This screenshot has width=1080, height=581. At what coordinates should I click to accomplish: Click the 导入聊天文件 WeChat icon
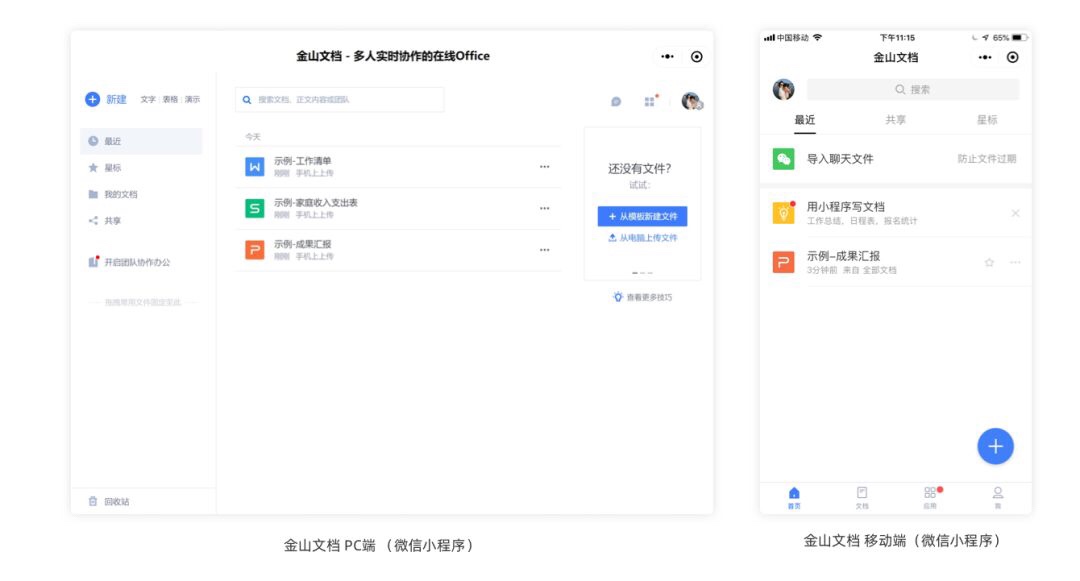coord(784,159)
